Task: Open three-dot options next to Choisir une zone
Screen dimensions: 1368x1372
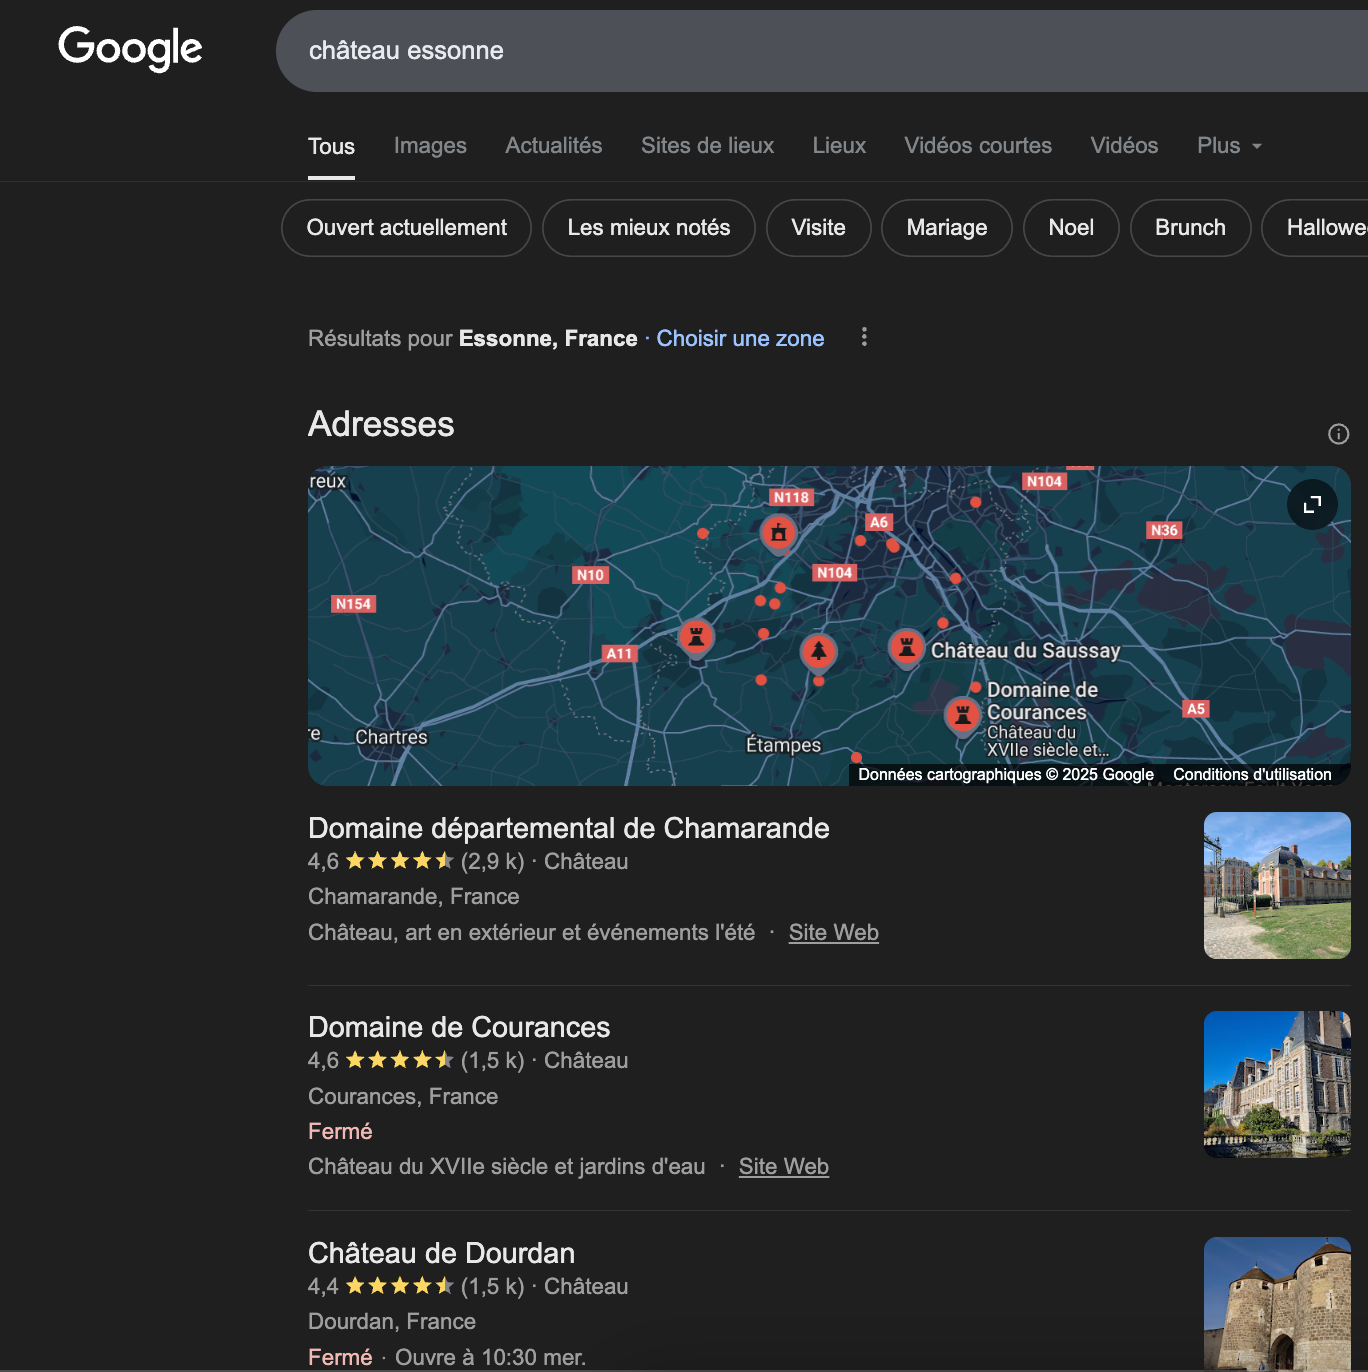Action: click(x=864, y=338)
